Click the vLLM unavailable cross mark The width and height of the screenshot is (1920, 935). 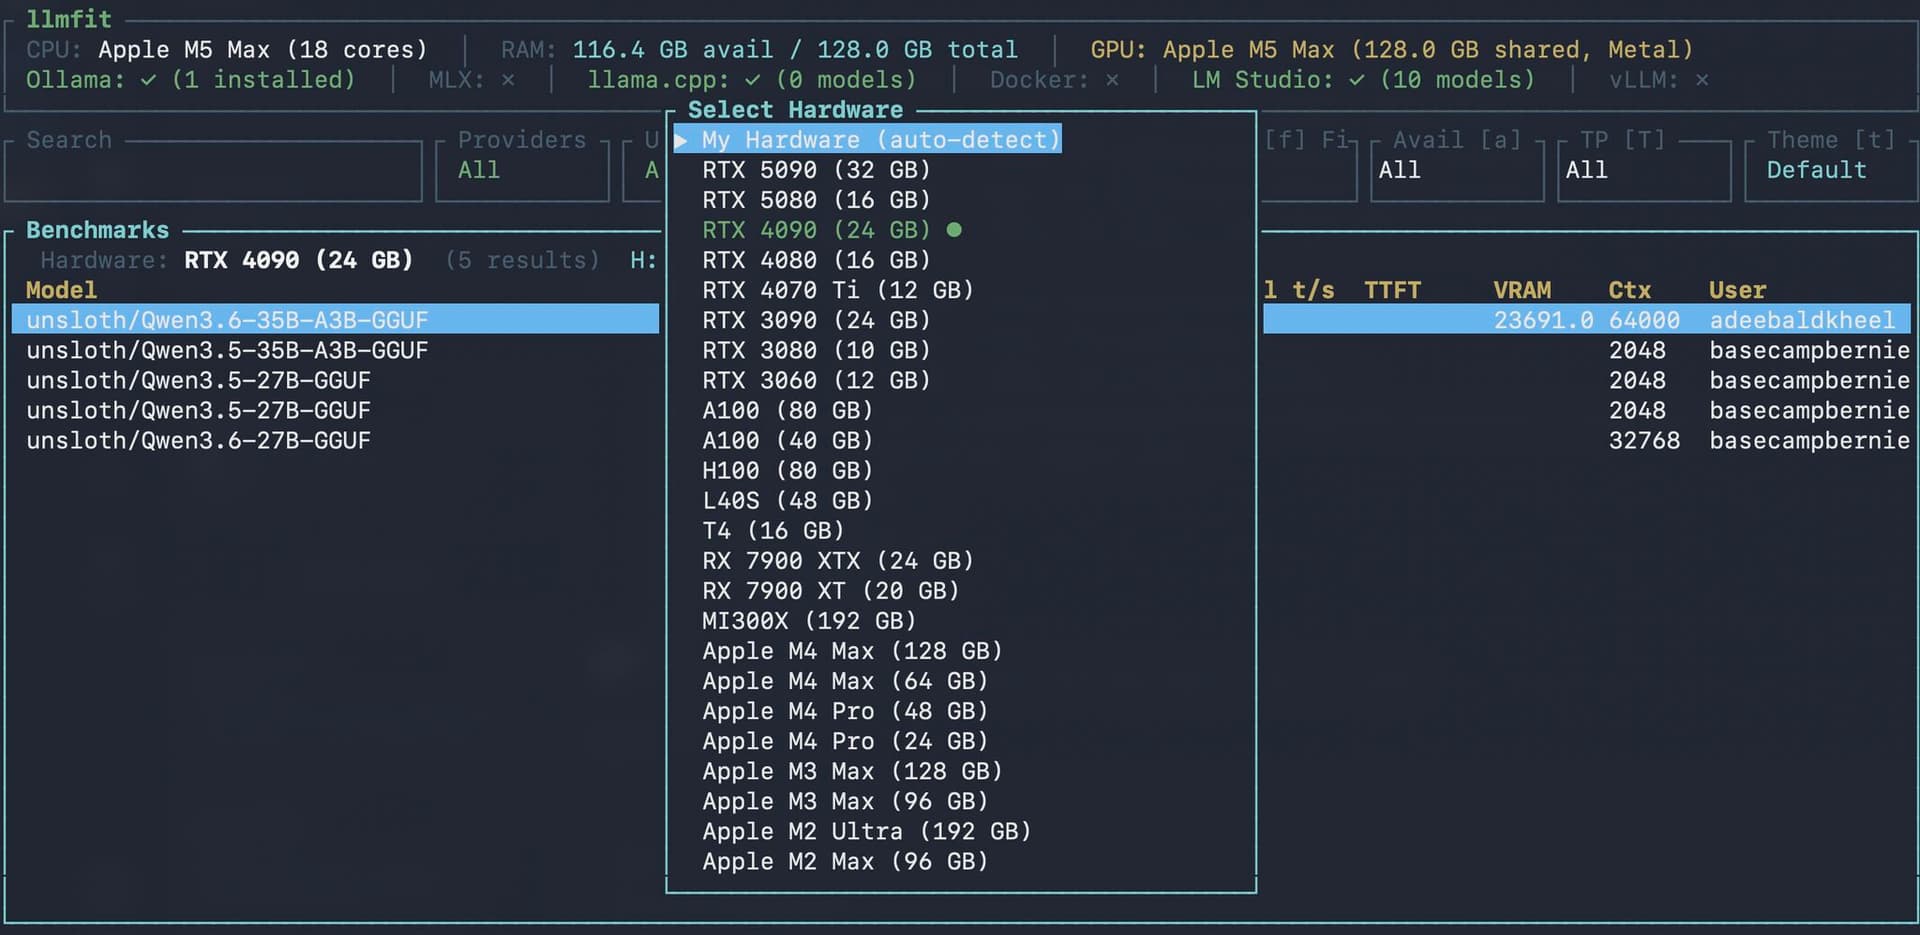pyautogui.click(x=1702, y=80)
